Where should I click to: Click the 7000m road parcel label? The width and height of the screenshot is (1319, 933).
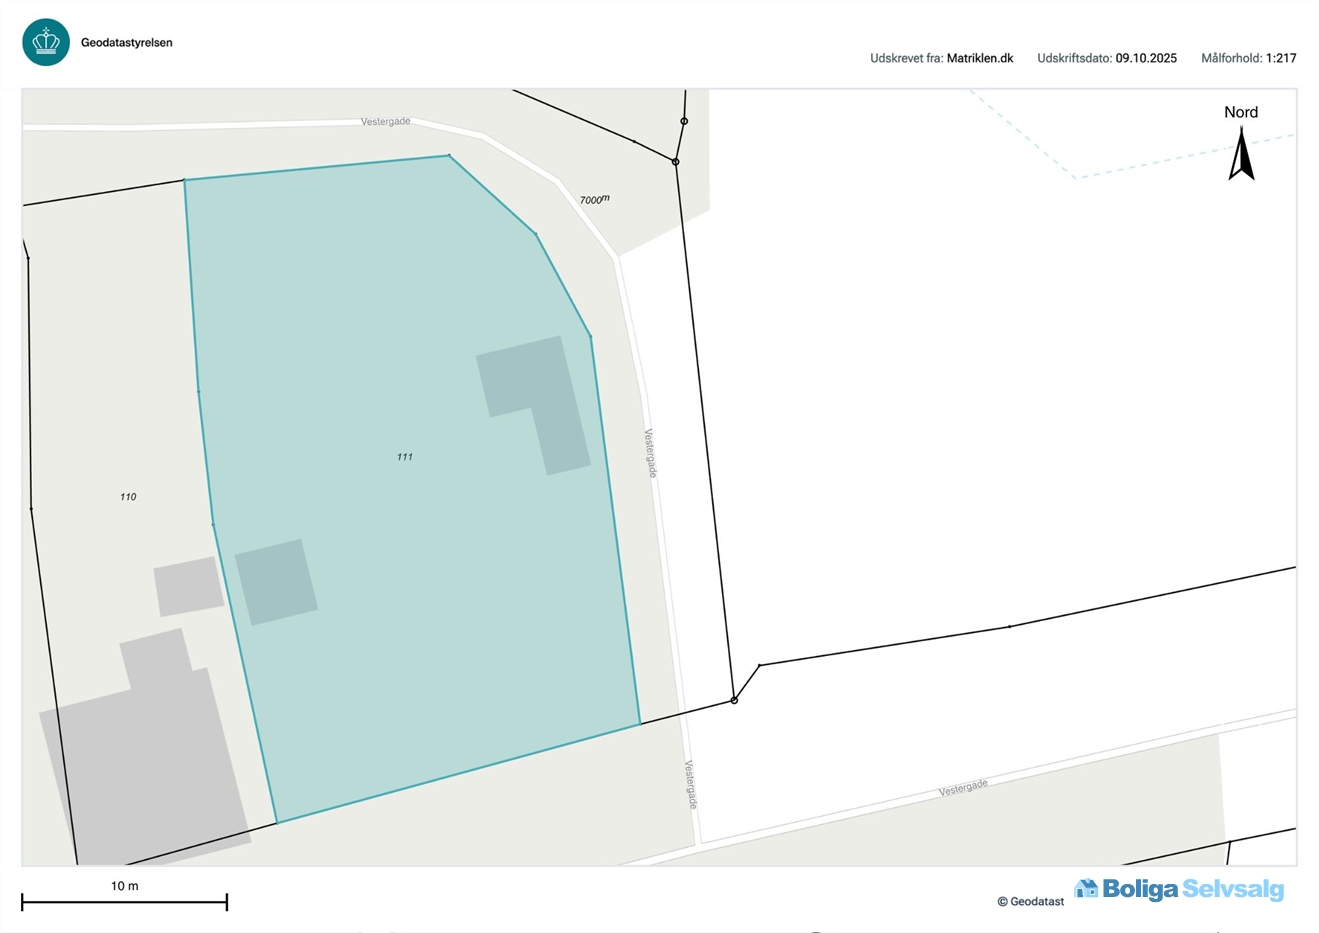click(594, 200)
